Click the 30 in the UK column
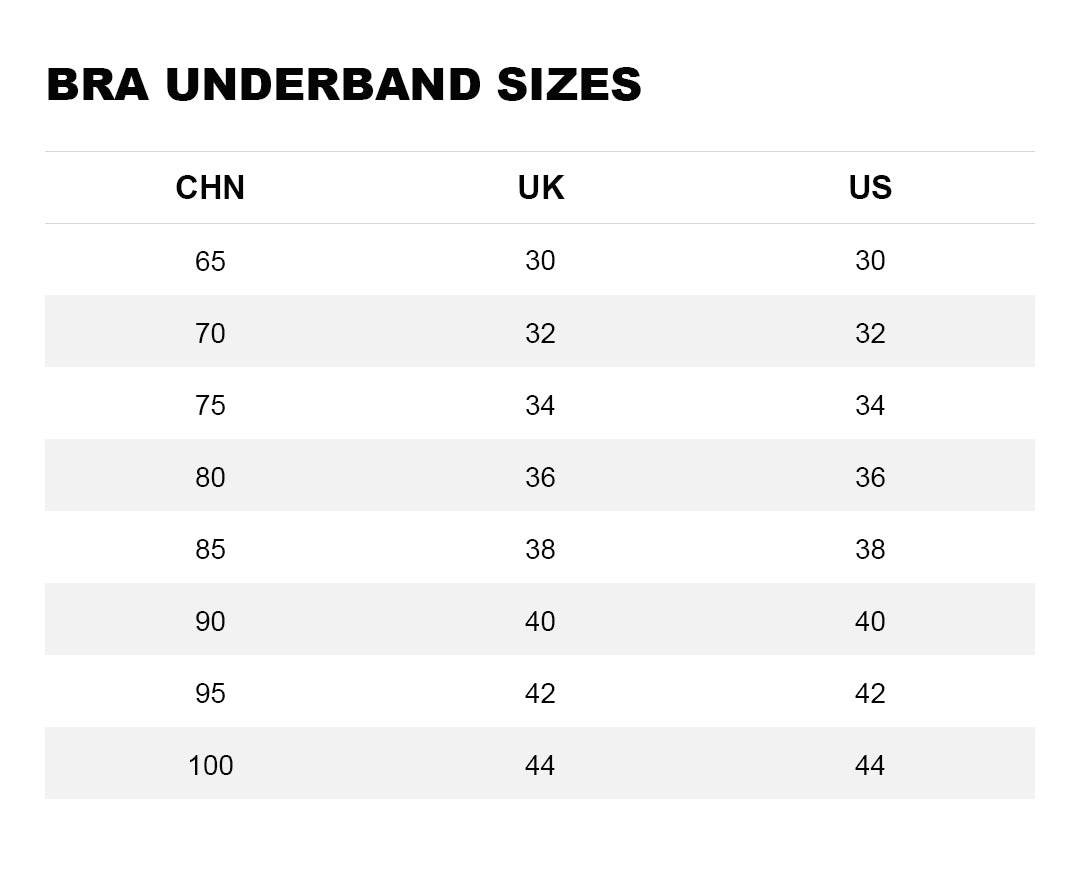Screen dimensions: 1080x892 pyautogui.click(x=540, y=261)
